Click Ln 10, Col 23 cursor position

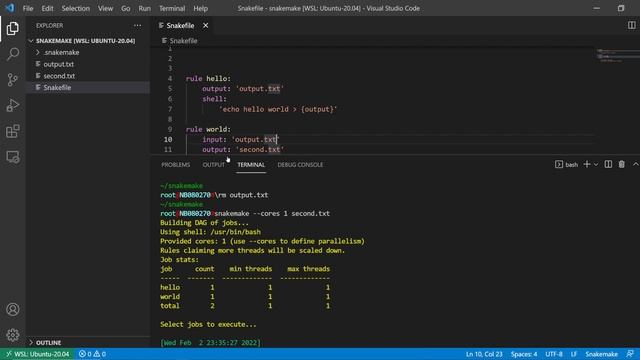(x=484, y=354)
